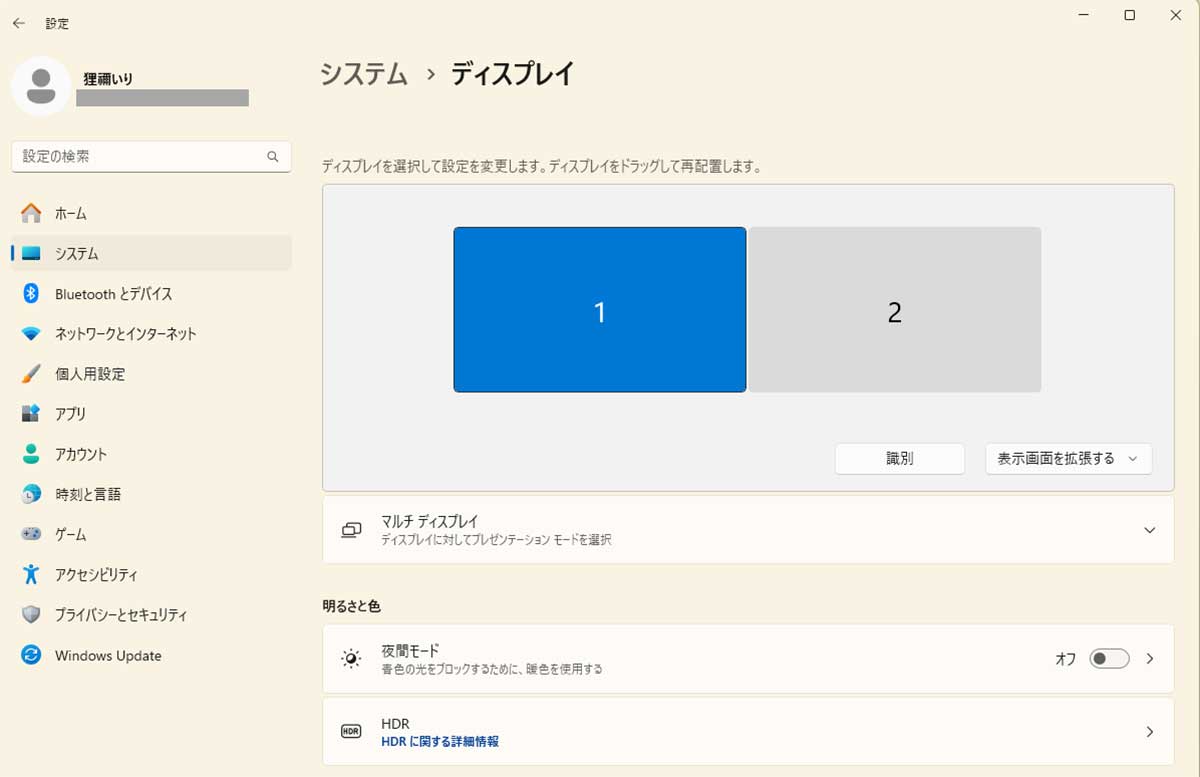Go to アクセシビリティ settings
1200x777 pixels.
pyautogui.click(x=151, y=574)
